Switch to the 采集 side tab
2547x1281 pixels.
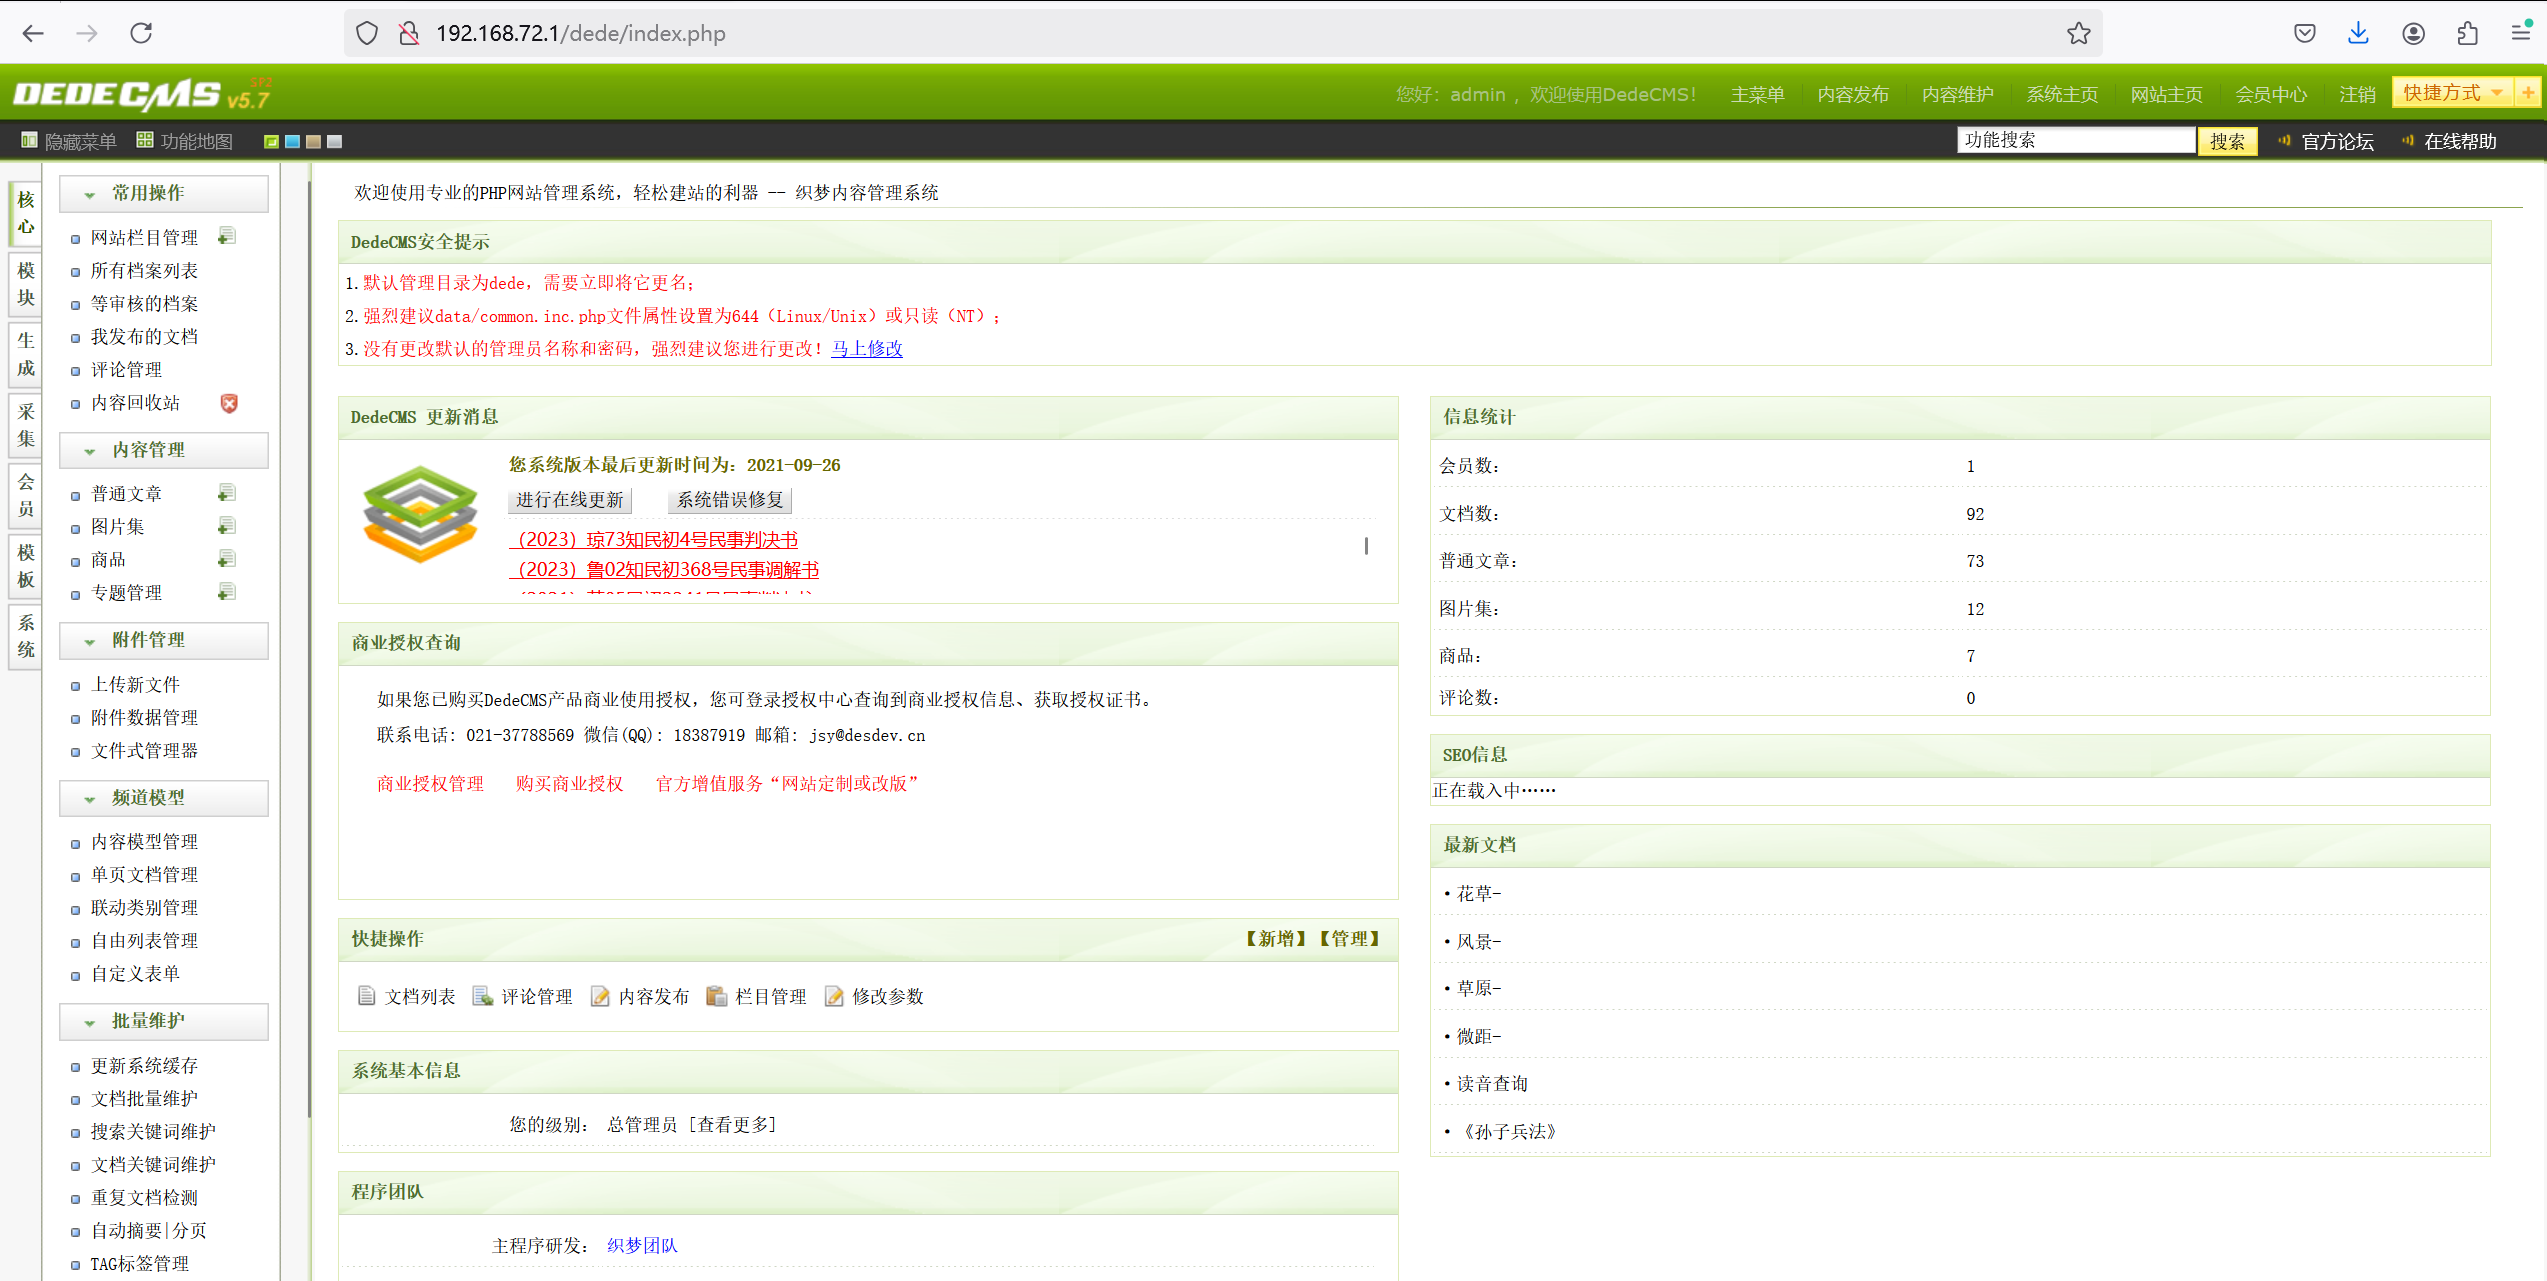tap(26, 425)
